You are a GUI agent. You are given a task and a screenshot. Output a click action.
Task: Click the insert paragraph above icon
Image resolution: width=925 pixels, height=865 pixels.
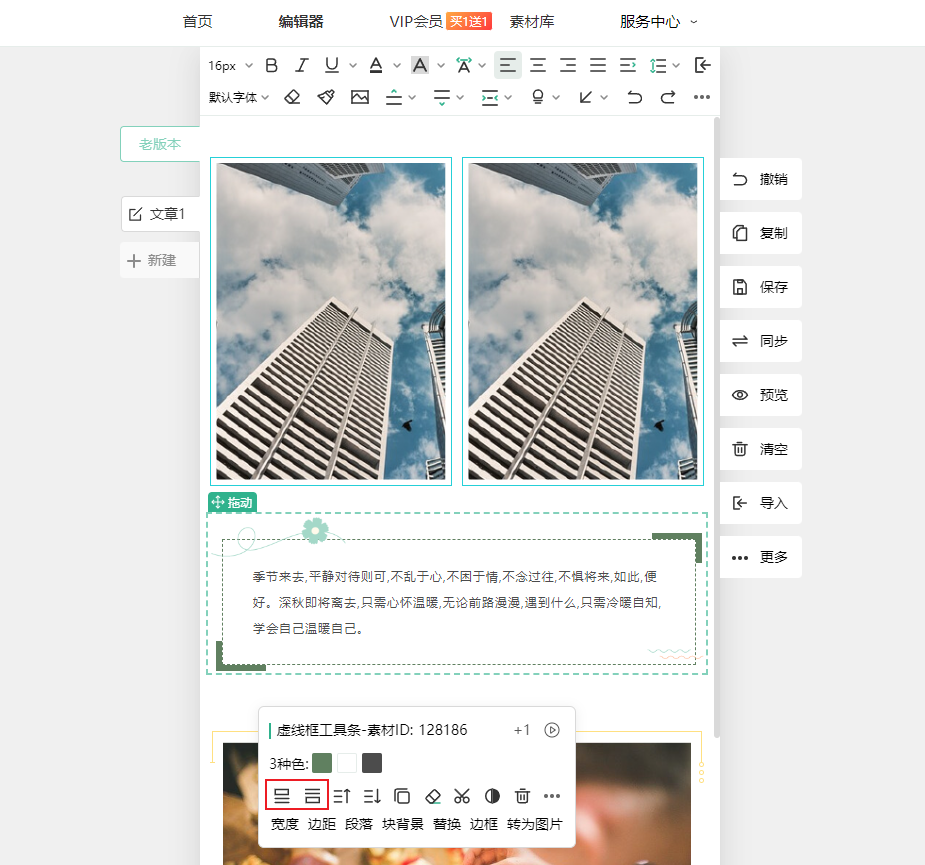point(342,796)
